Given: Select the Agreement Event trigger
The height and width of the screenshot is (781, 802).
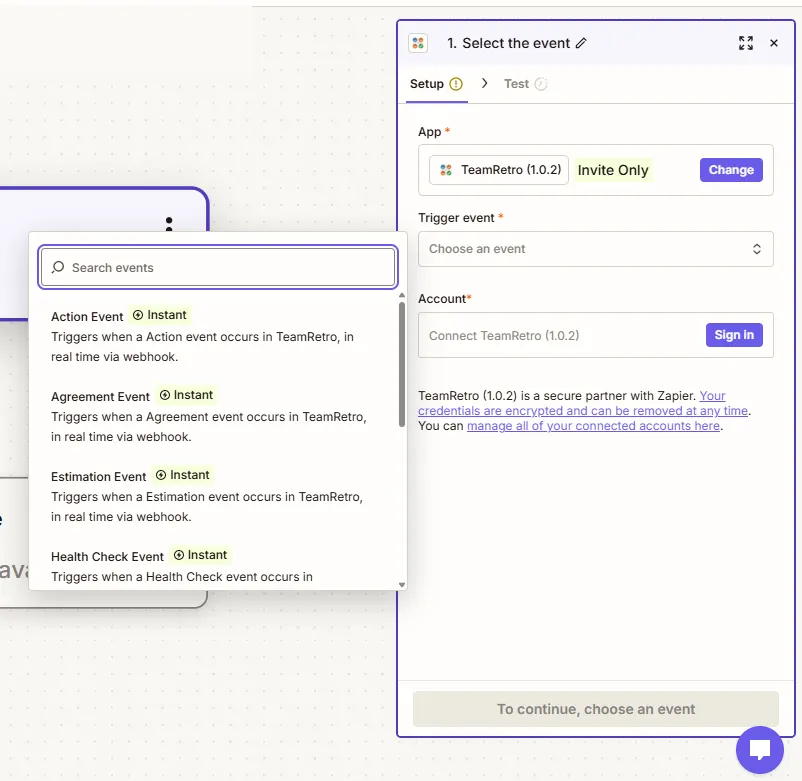Looking at the screenshot, I should coord(212,416).
